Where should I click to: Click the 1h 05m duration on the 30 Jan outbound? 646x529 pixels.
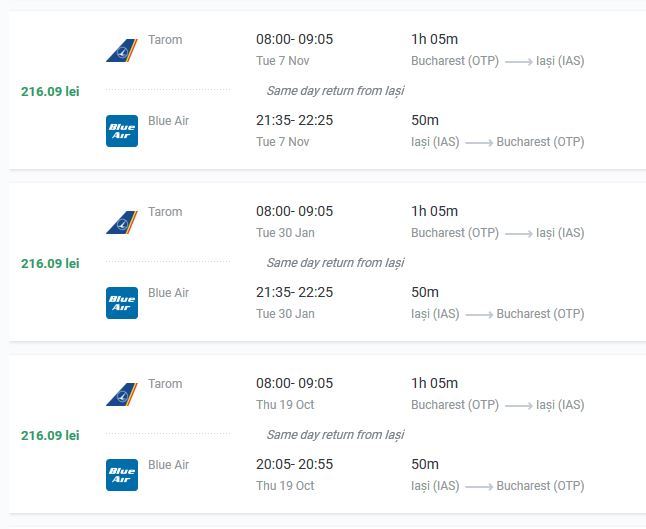click(x=435, y=211)
